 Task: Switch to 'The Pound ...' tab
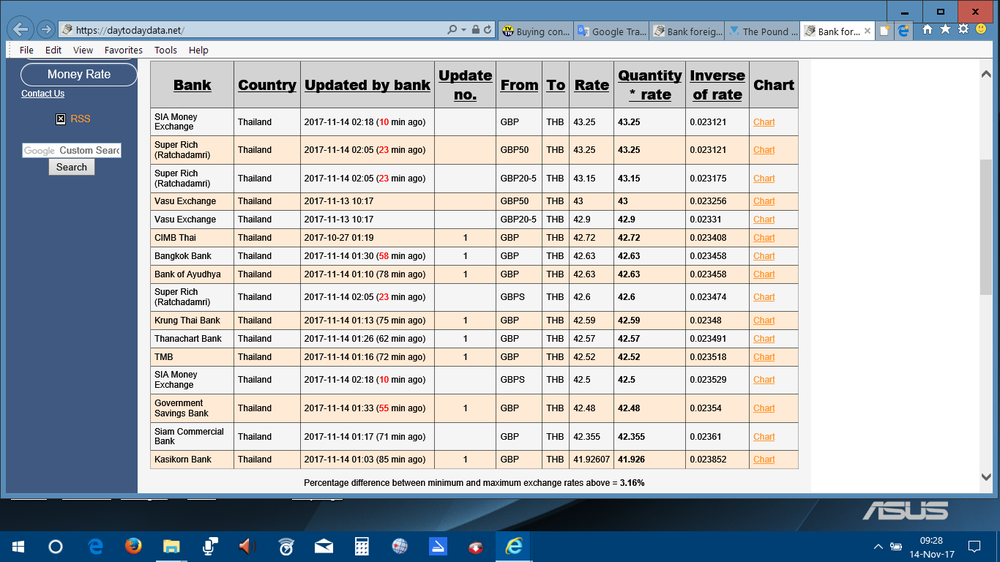[762, 31]
